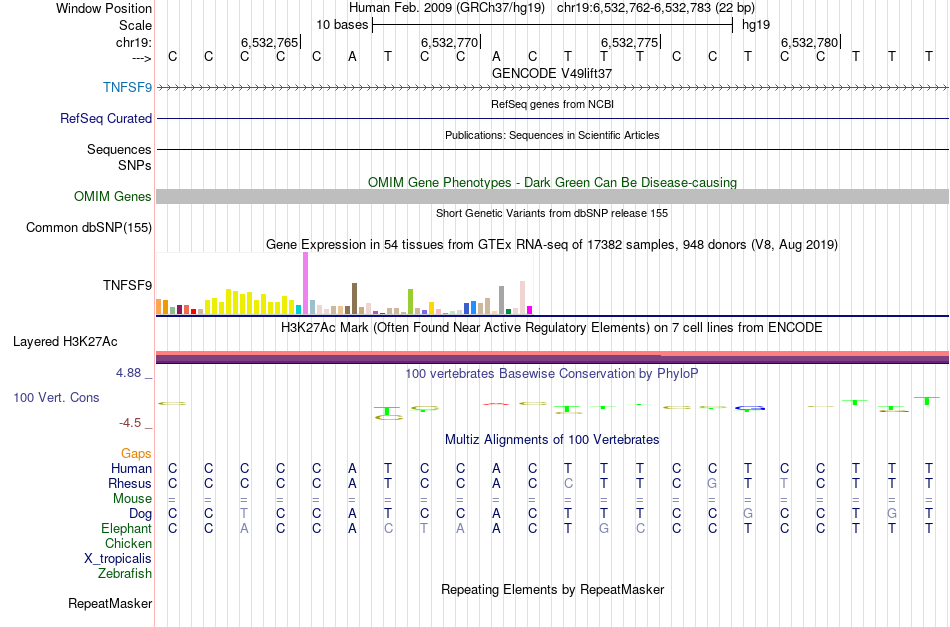The image size is (950, 627).
Task: Click the 4.88 PhyloP upper scale value
Action: coord(128,373)
